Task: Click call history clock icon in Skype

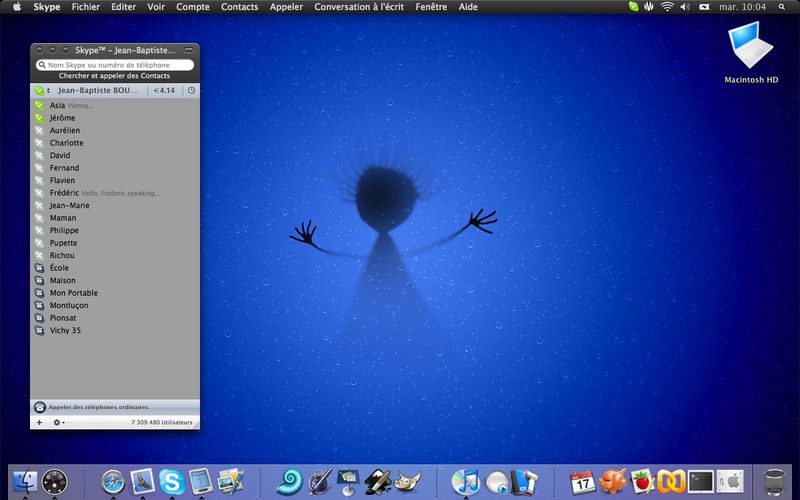Action: 191,90
